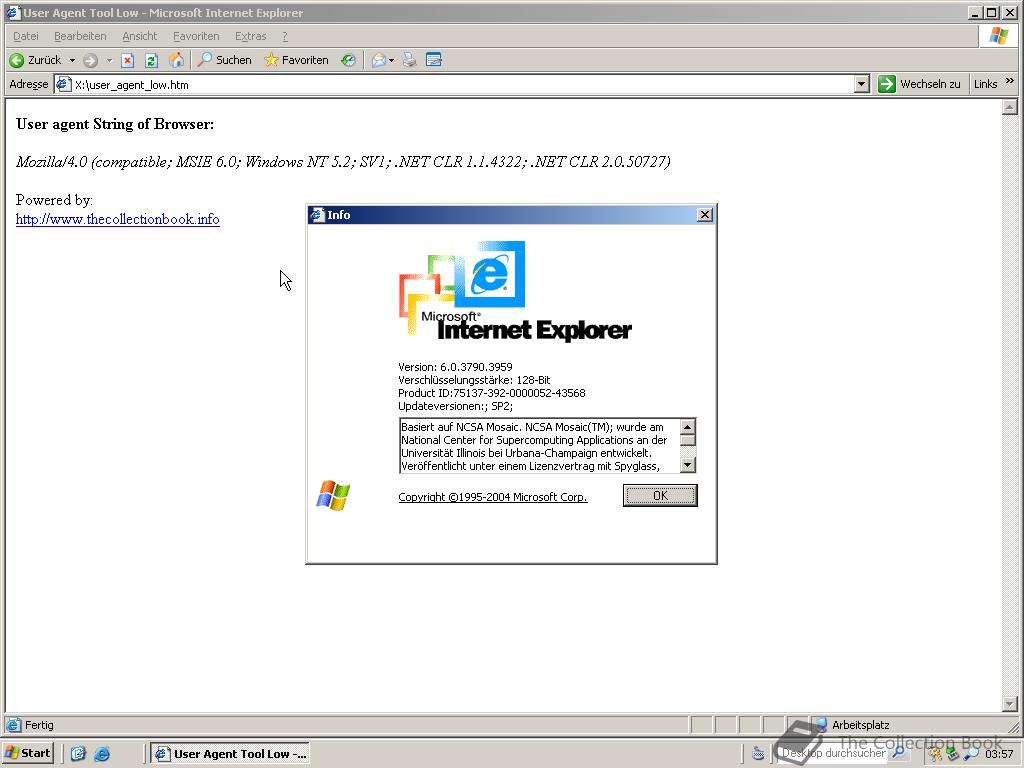Click the Show Desktop quick launch icon
The image size is (1024, 768).
pyautogui.click(x=78, y=754)
